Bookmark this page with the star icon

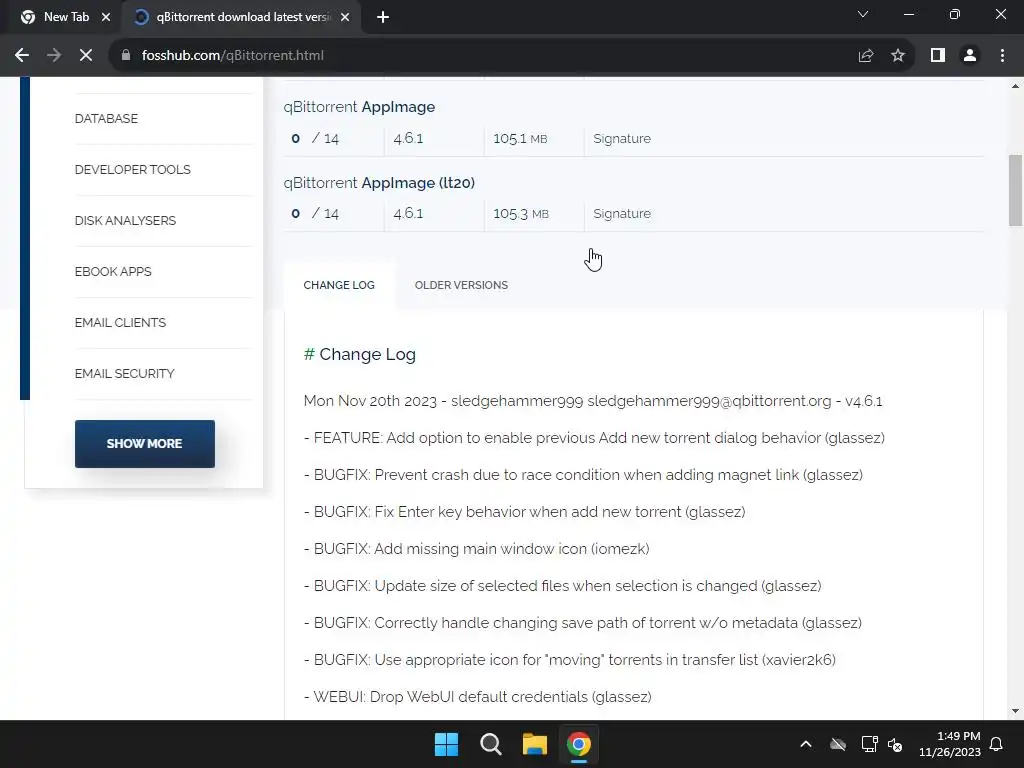tap(898, 56)
